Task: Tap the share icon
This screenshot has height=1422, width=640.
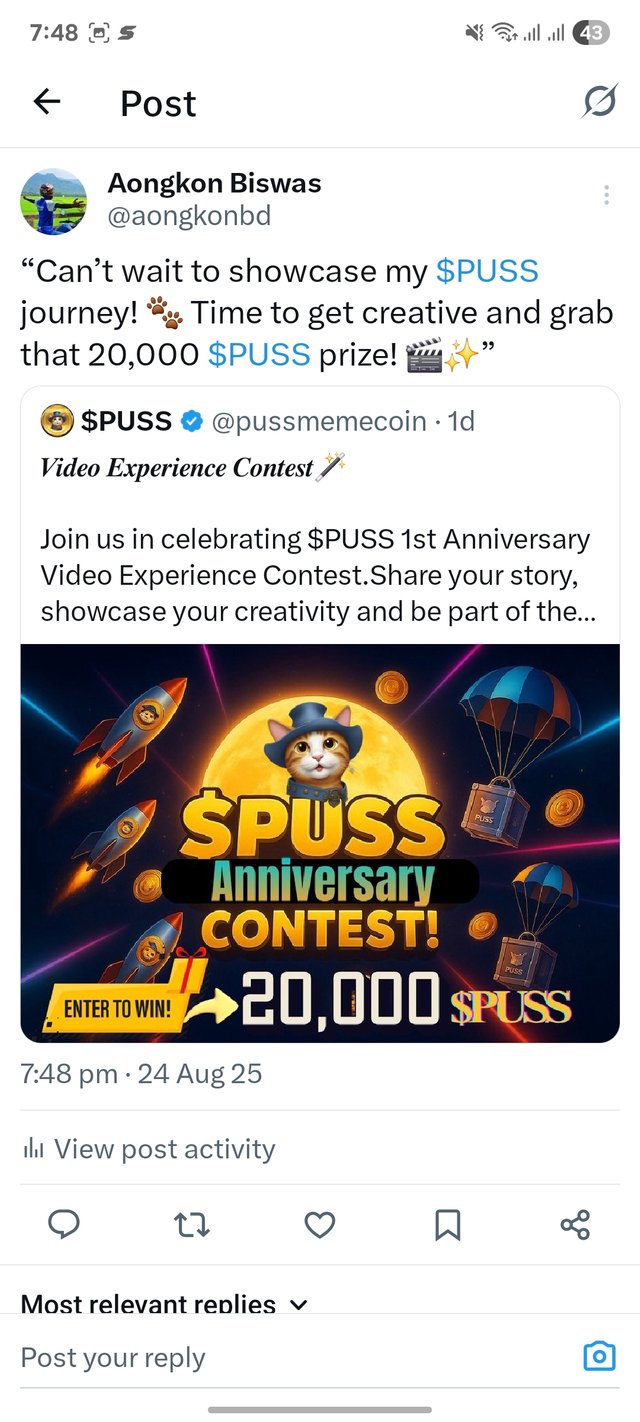Action: coord(575,1224)
